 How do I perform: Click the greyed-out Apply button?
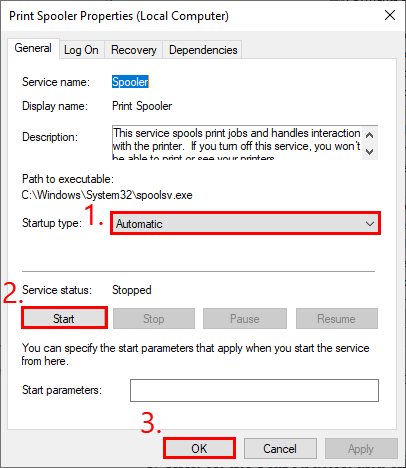pyautogui.click(x=361, y=448)
